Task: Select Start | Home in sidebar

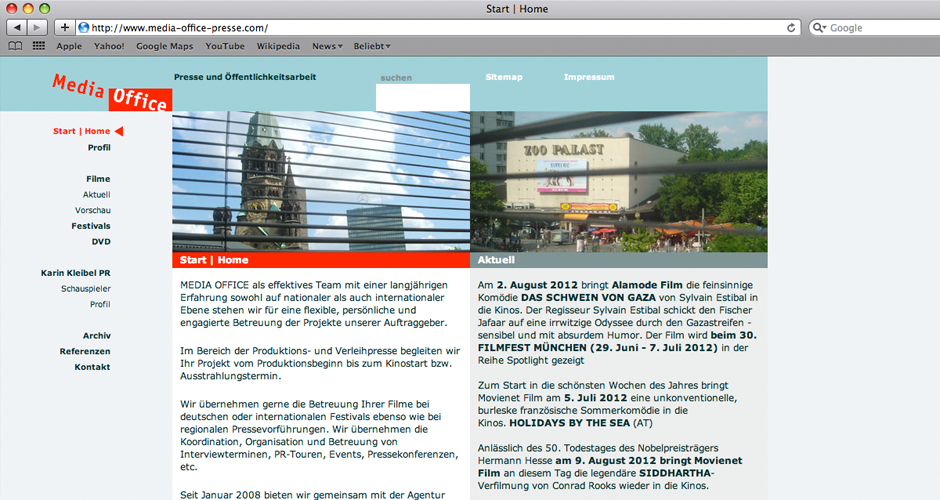Action: 82,131
